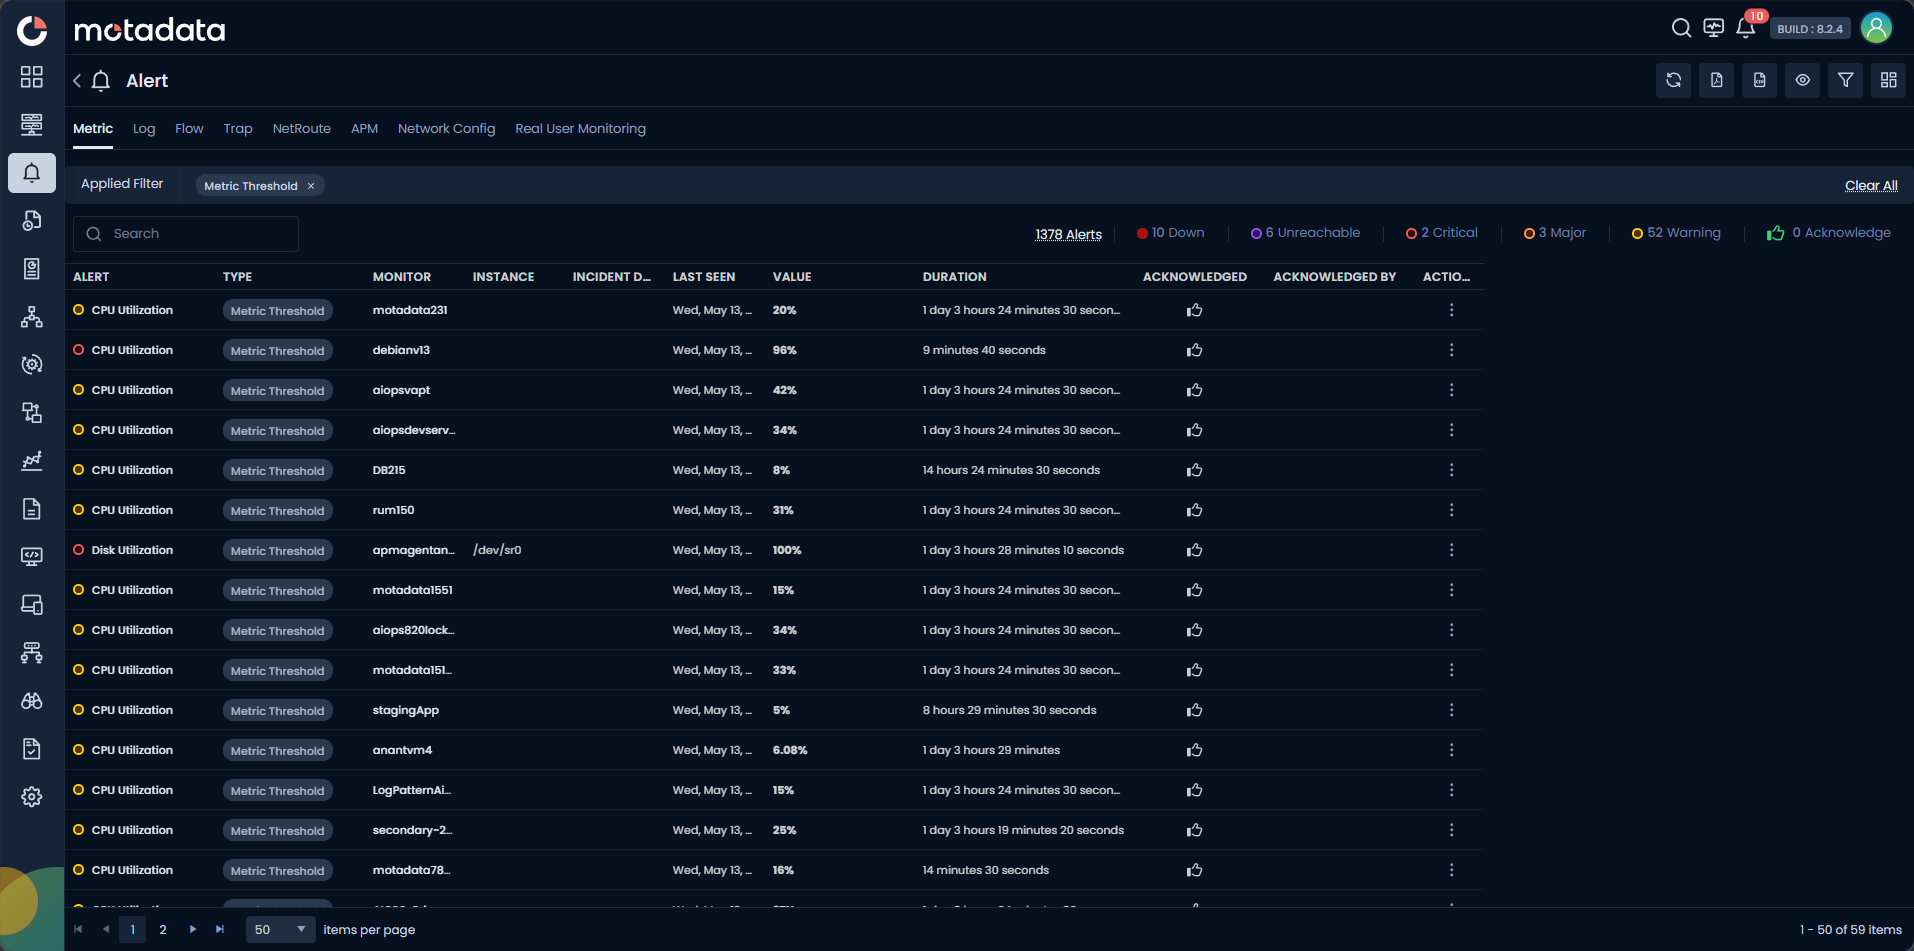Screen dimensions: 1914x951
Task: Open notifications bell with badge 10
Action: (1746, 28)
